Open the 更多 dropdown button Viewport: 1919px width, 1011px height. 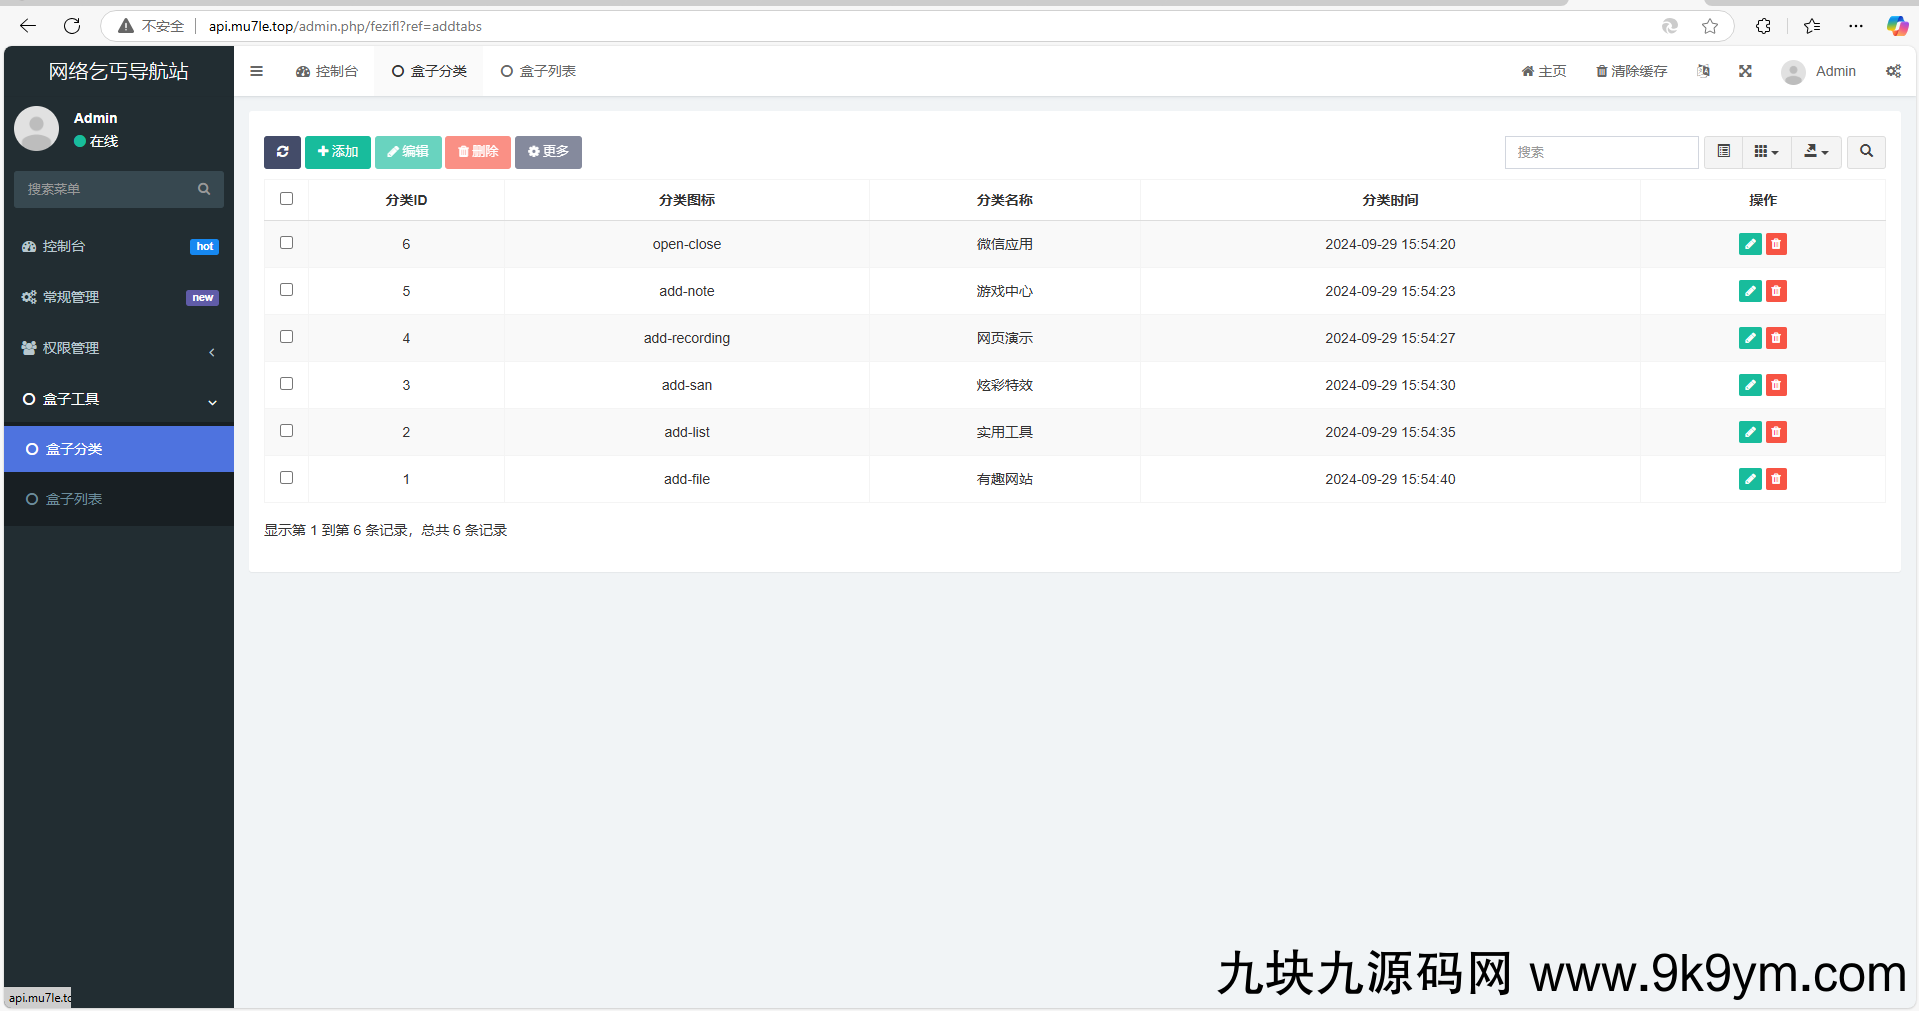548,152
